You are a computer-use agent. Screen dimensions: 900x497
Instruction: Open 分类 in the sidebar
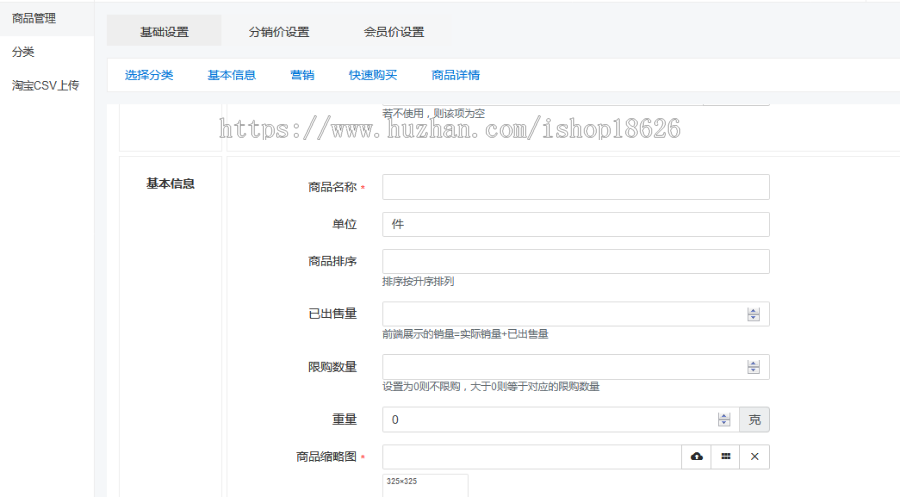point(23,52)
